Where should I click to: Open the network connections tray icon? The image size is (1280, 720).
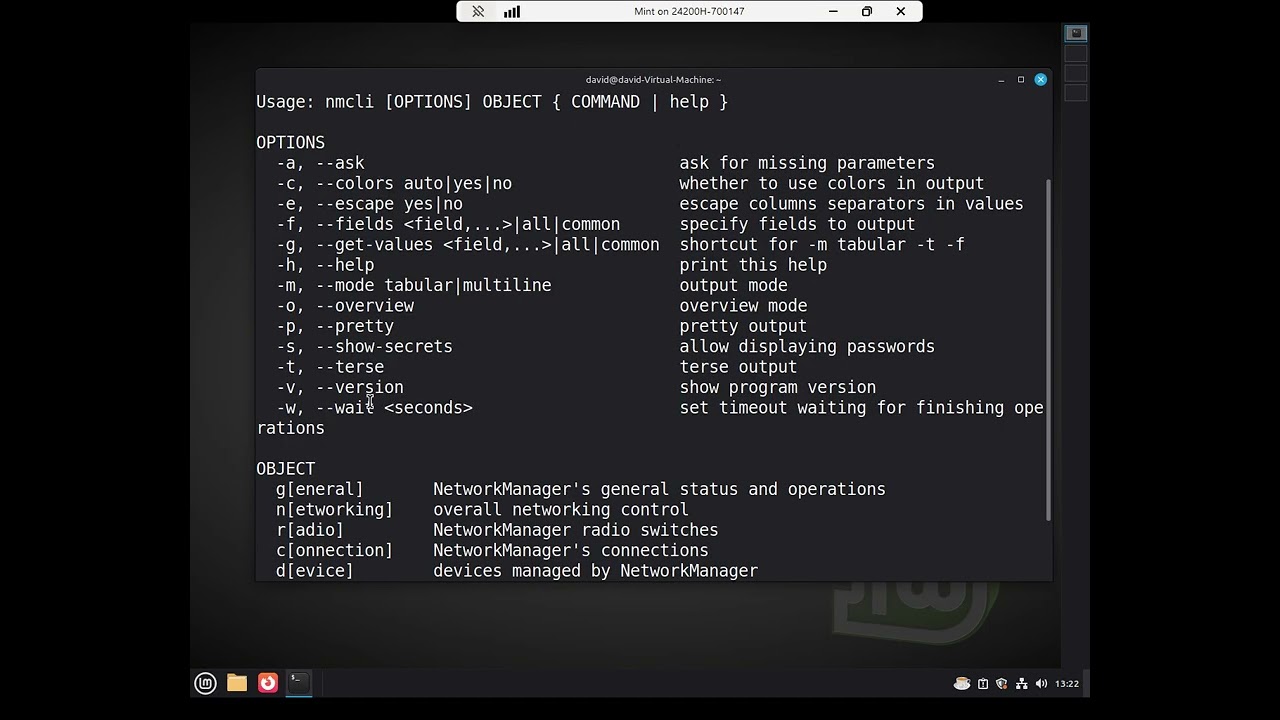click(1021, 684)
